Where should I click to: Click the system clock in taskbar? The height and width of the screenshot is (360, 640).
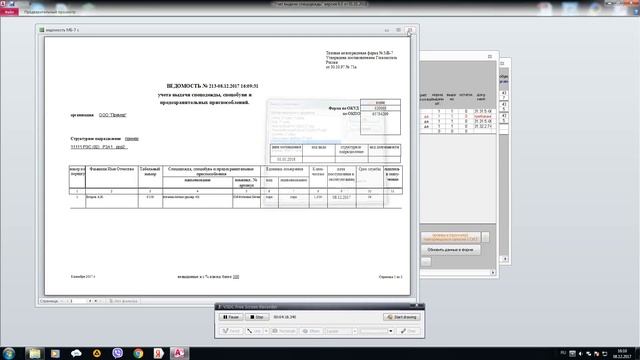[622, 353]
